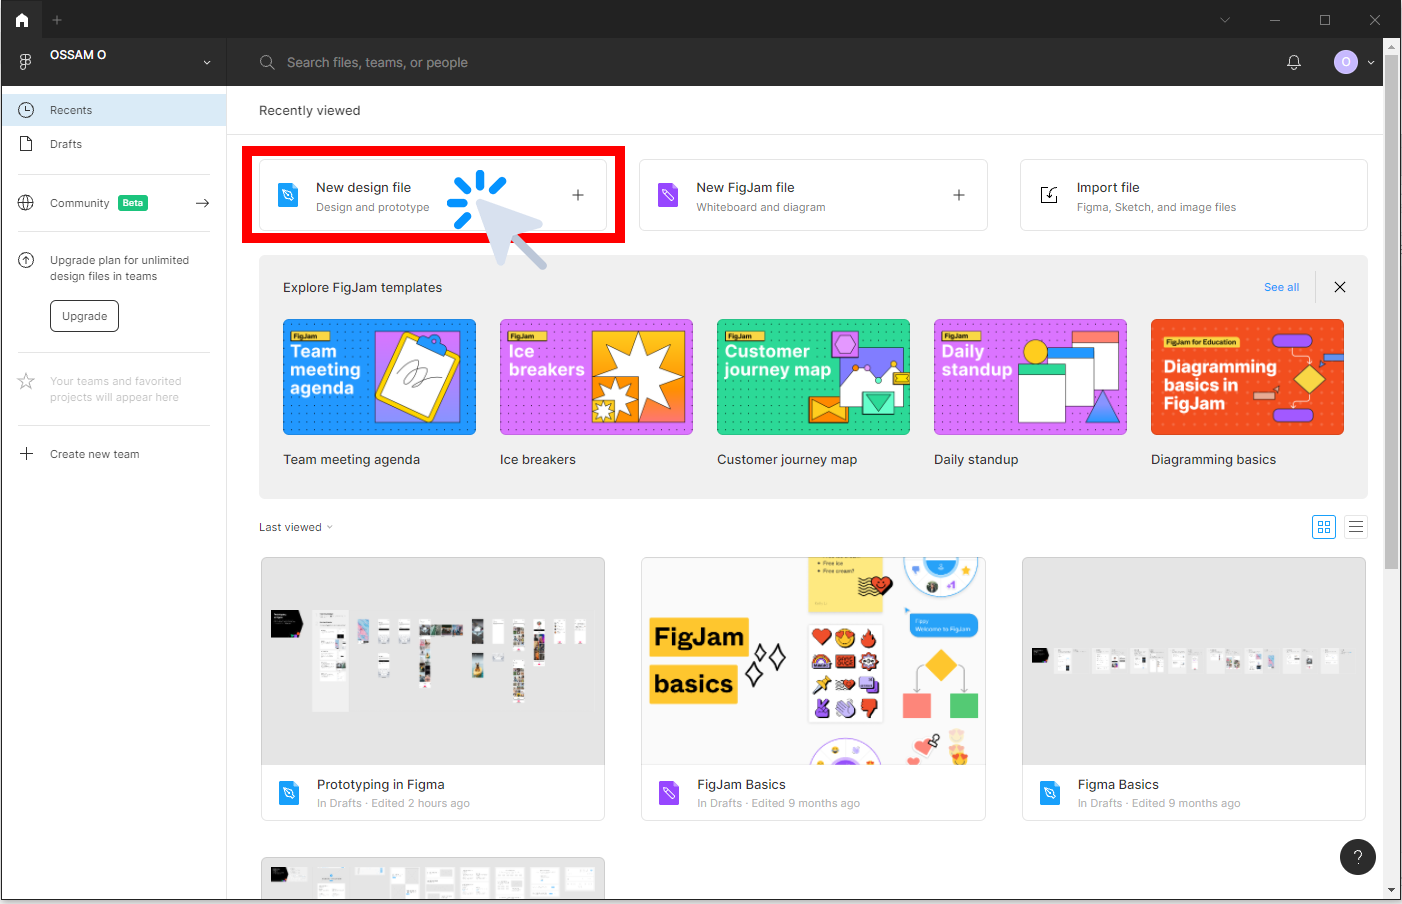Click the FigJam Basics title text

point(741,785)
